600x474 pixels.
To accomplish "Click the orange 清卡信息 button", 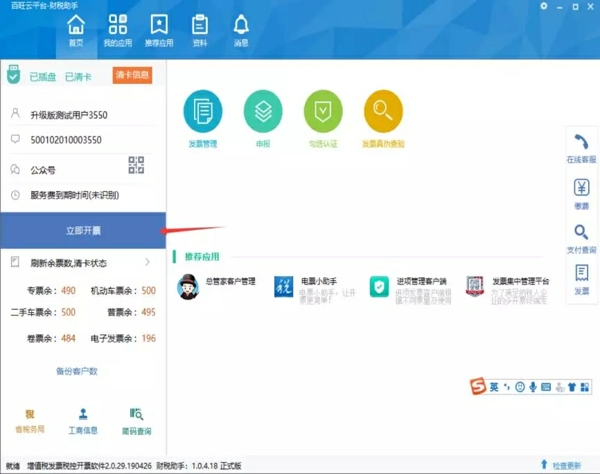I will (132, 75).
